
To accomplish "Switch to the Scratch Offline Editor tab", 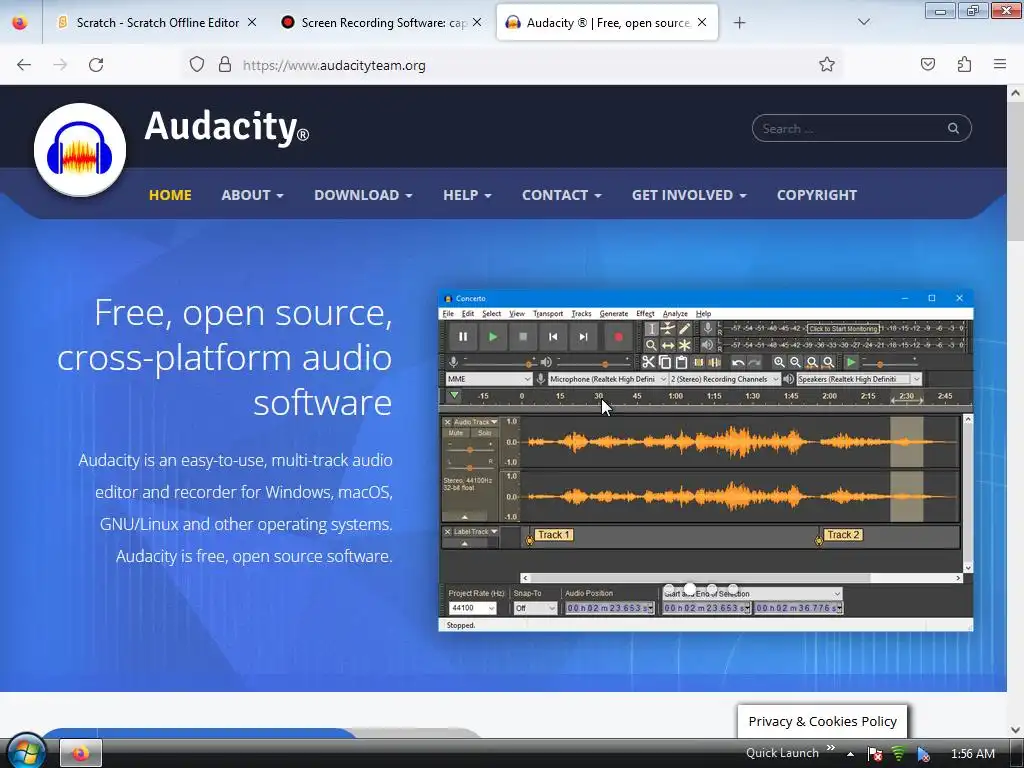I will [157, 22].
